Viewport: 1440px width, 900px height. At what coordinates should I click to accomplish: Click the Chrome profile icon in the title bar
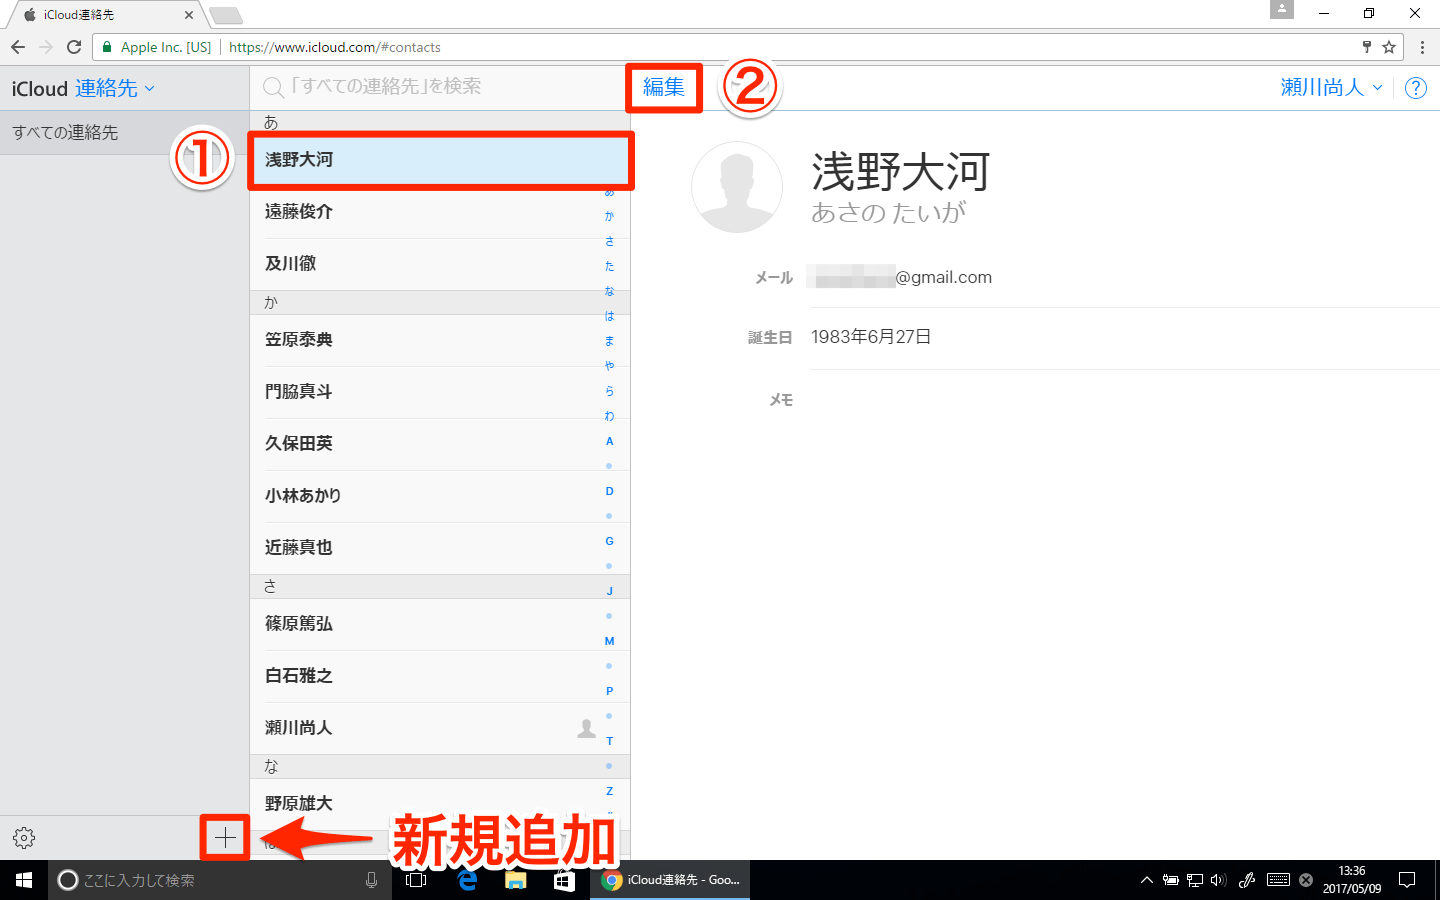point(1282,10)
